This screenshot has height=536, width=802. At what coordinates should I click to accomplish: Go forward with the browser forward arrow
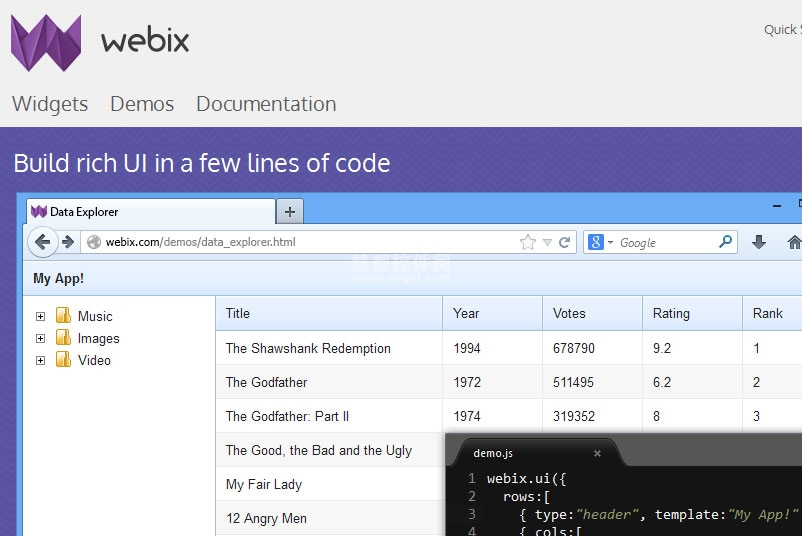pyautogui.click(x=68, y=242)
